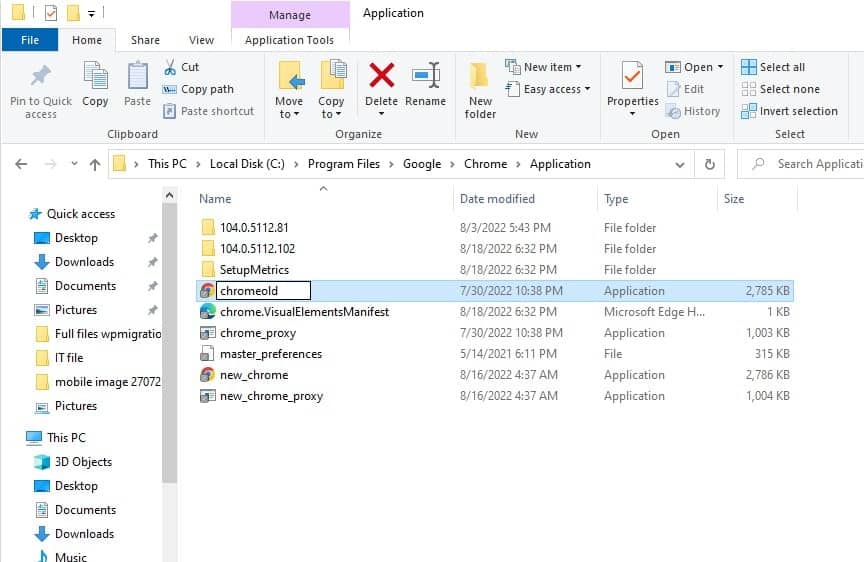Screen dimensions: 864x562
Task: Switch to the View ribbon tab
Action: pyautogui.click(x=201, y=40)
